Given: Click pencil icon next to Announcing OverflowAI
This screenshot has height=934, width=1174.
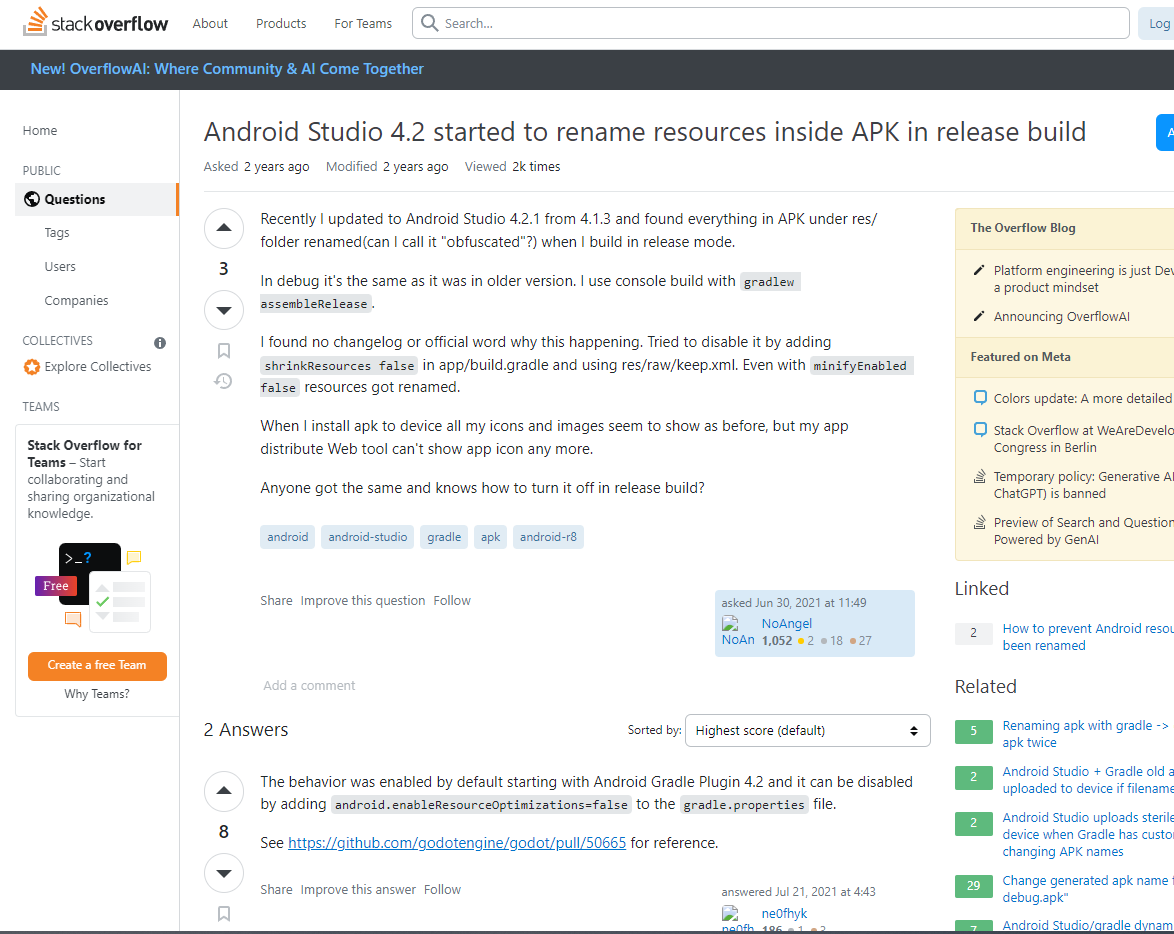Looking at the screenshot, I should pos(979,317).
